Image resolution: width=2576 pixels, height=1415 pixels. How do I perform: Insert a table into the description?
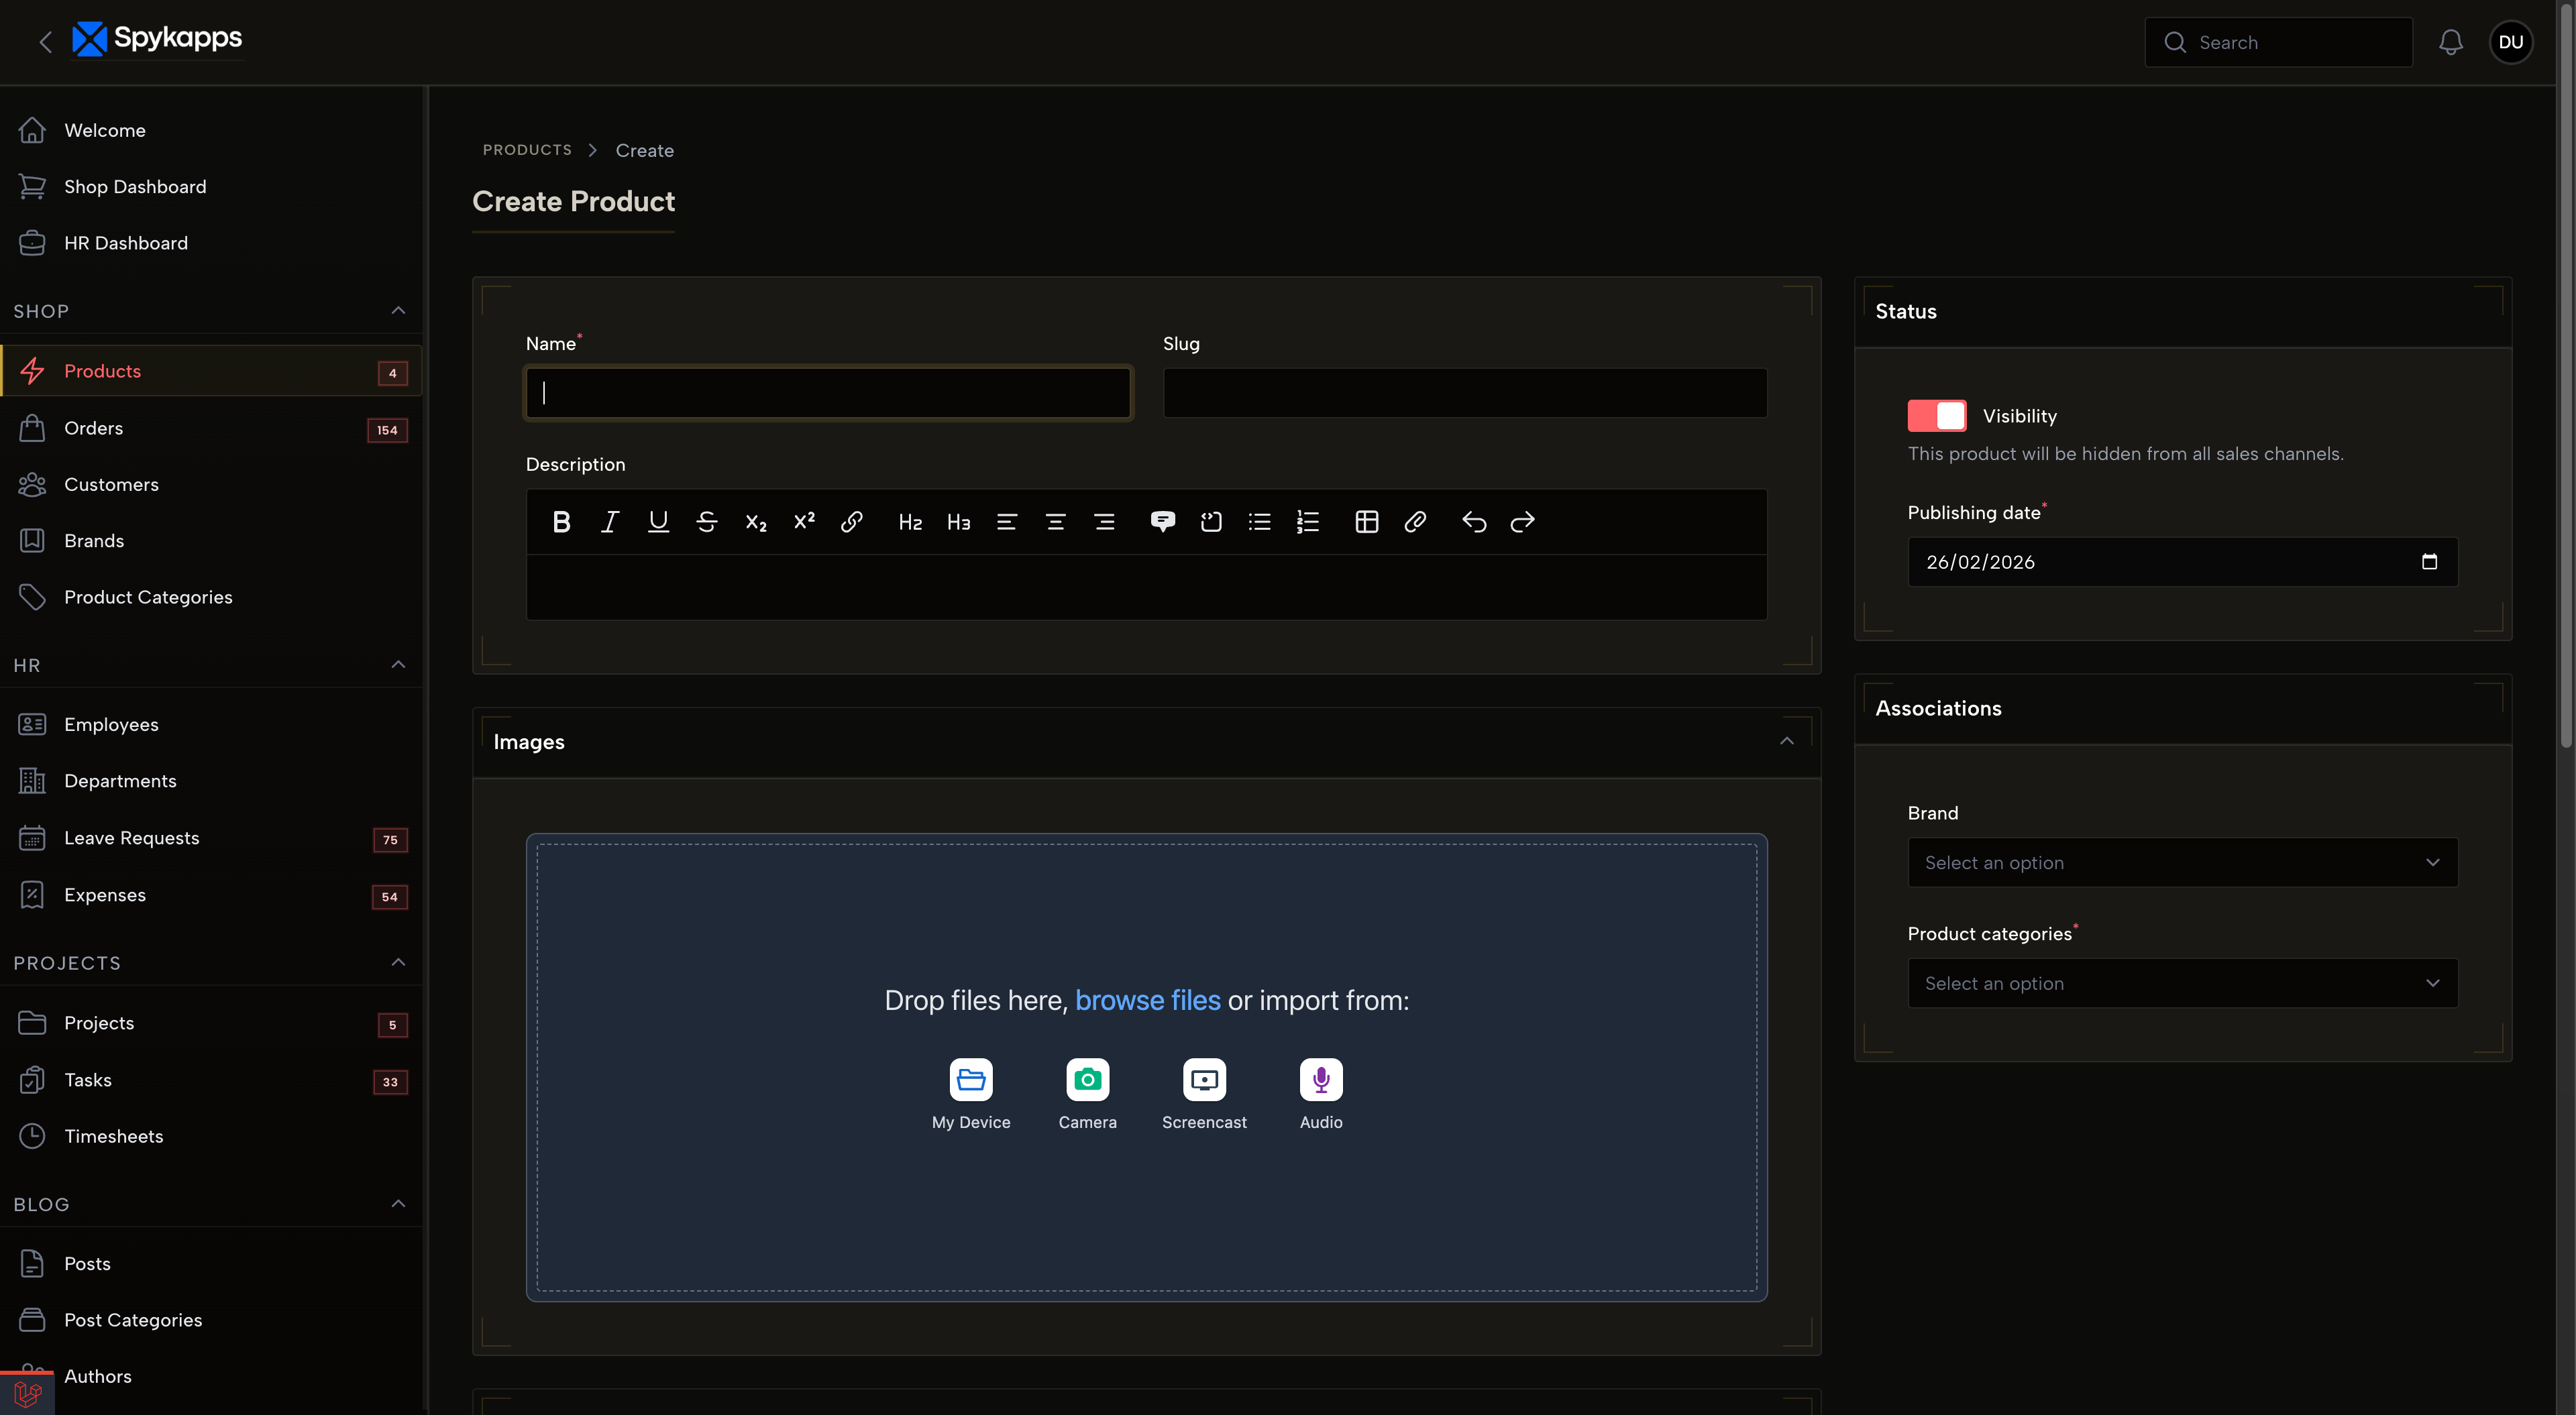point(1366,521)
